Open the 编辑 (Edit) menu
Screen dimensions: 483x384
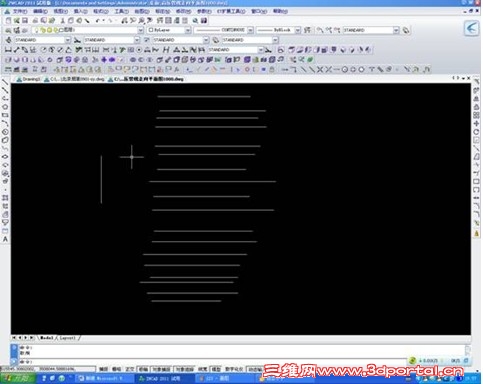40,11
